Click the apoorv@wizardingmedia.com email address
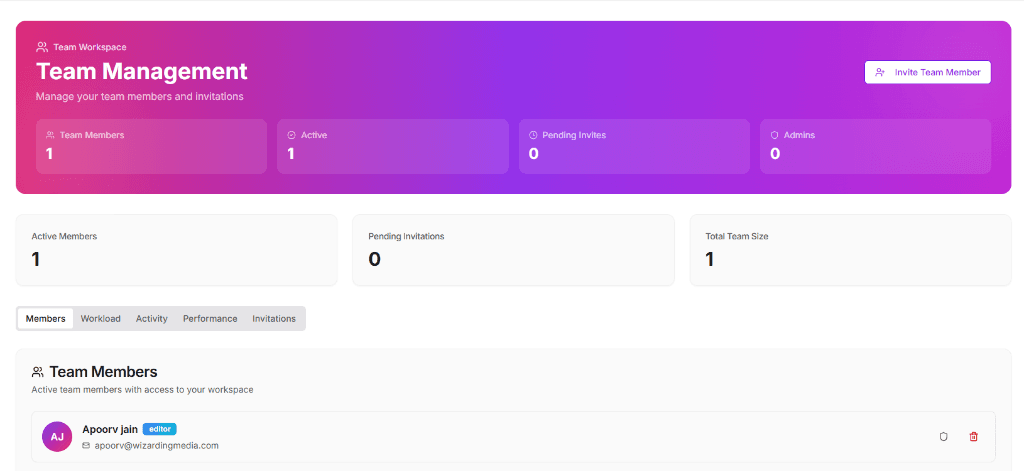Viewport: 1024px width, 471px height. pyautogui.click(x=156, y=446)
